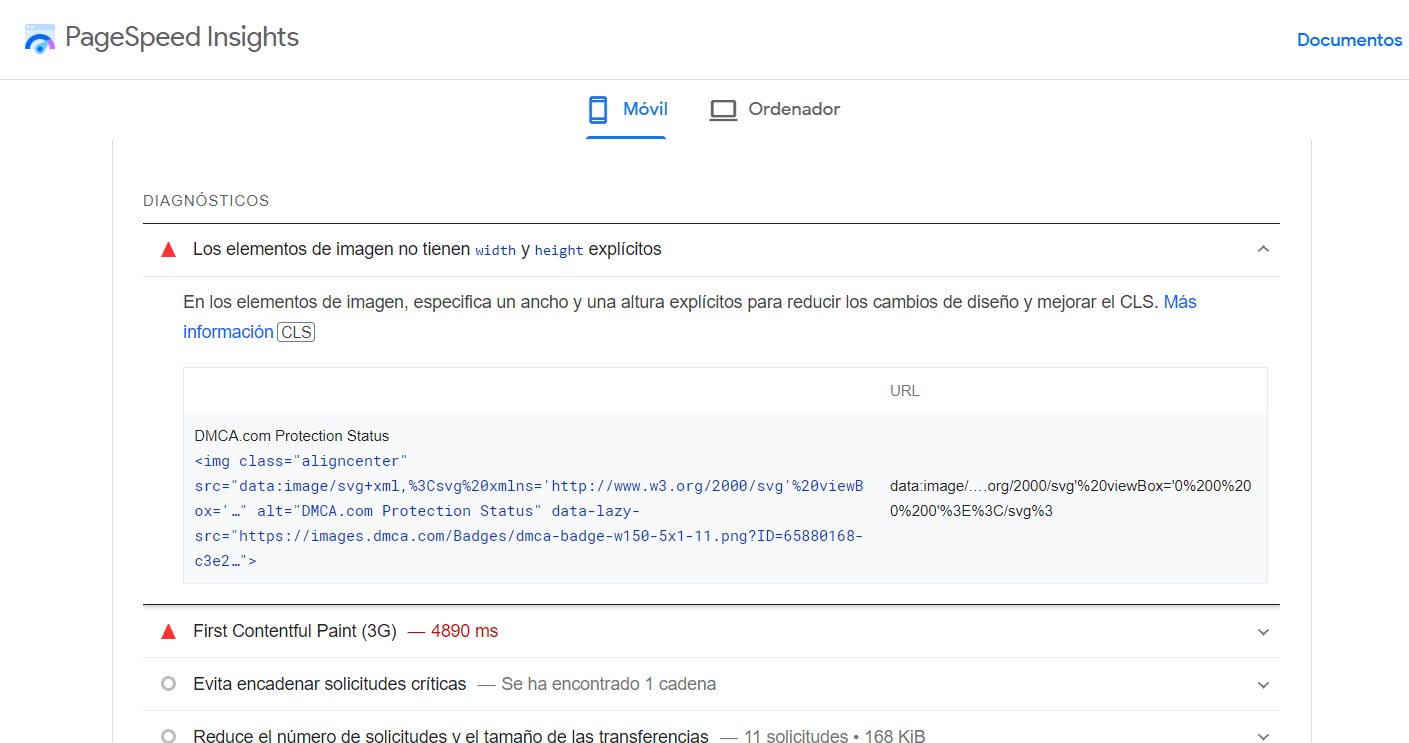This screenshot has height=743, width=1409.
Task: Click the audit description paragraph about CLS
Action: pos(690,316)
